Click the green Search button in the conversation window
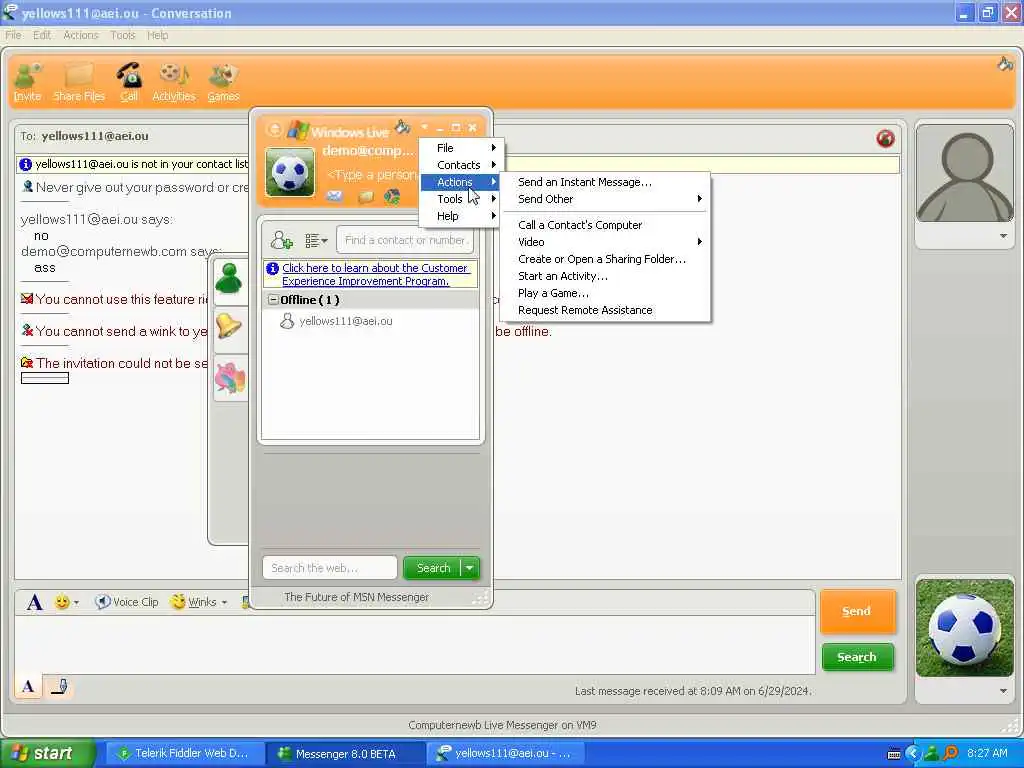The image size is (1024, 768). click(x=857, y=657)
